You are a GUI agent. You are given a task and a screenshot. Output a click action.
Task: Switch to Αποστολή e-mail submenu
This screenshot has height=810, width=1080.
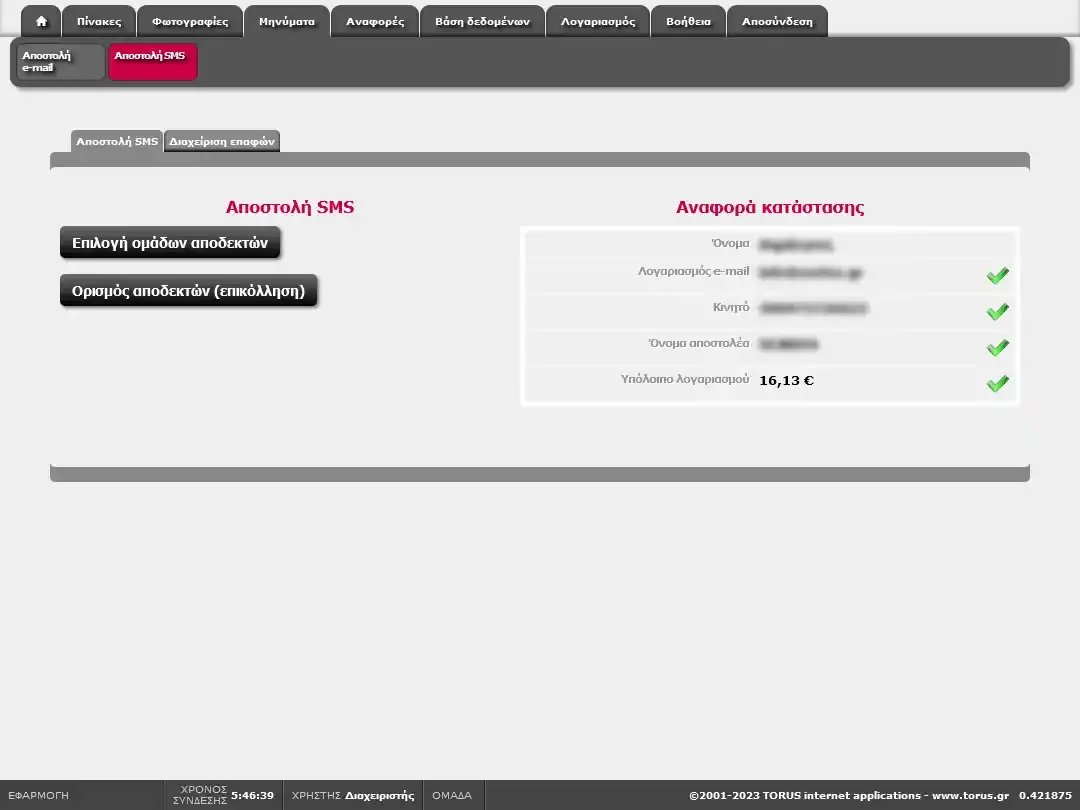point(61,62)
